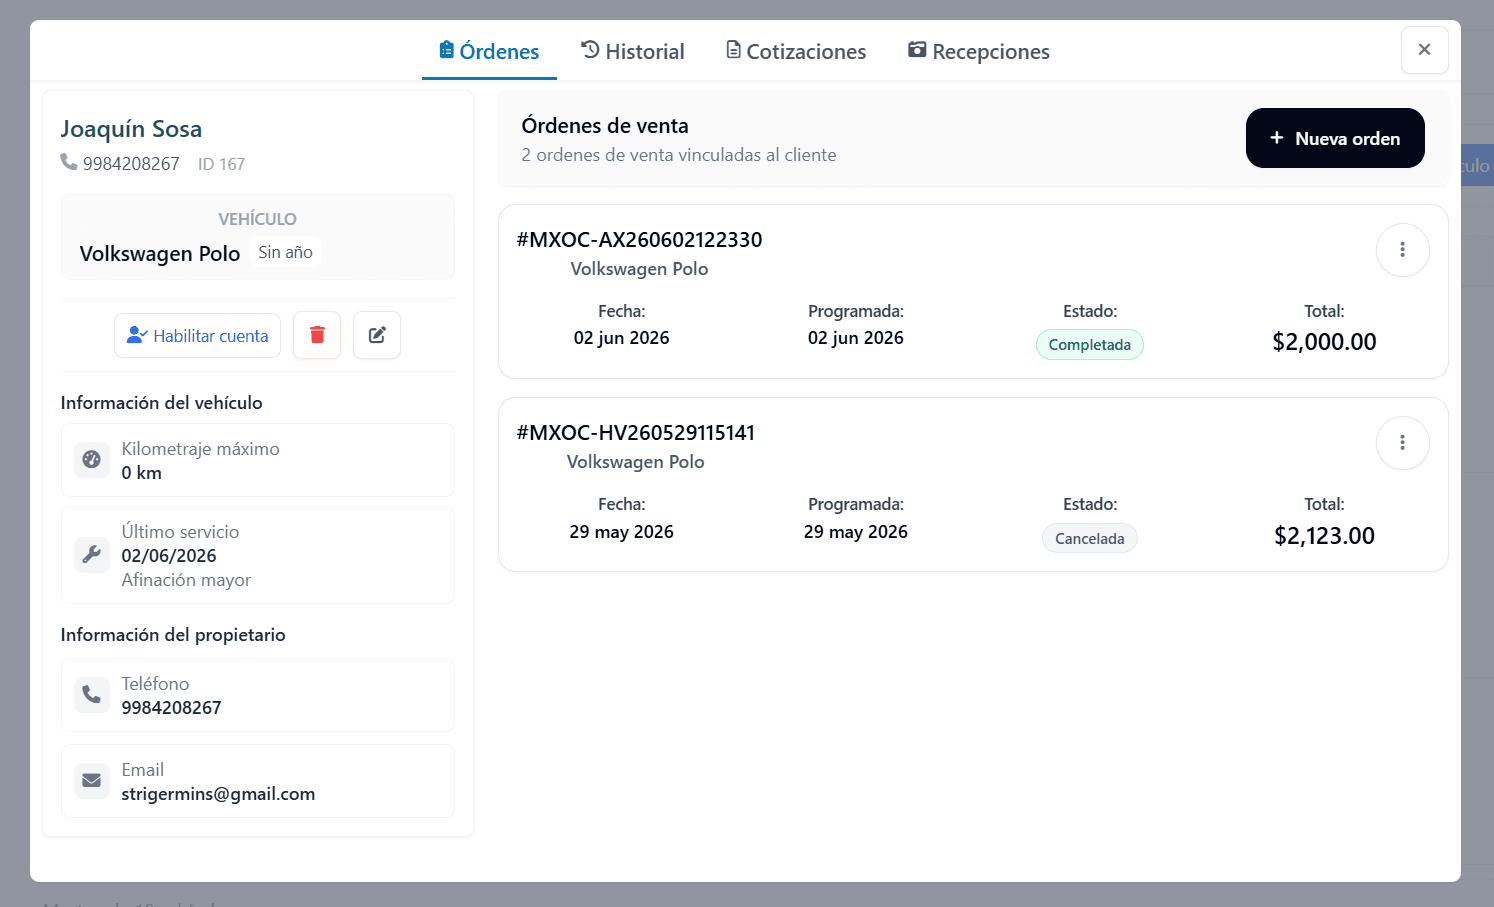Click the Nueva orden button
The height and width of the screenshot is (907, 1494).
tap(1335, 138)
